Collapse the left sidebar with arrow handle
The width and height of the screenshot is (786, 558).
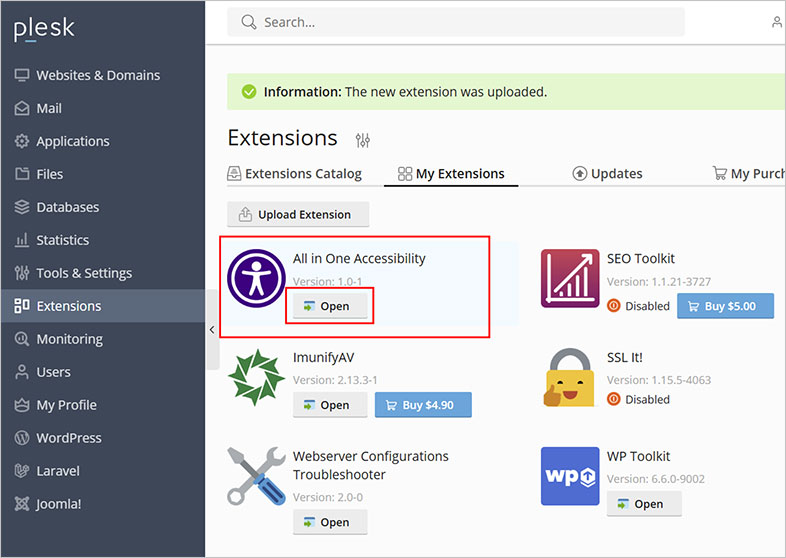tap(212, 330)
